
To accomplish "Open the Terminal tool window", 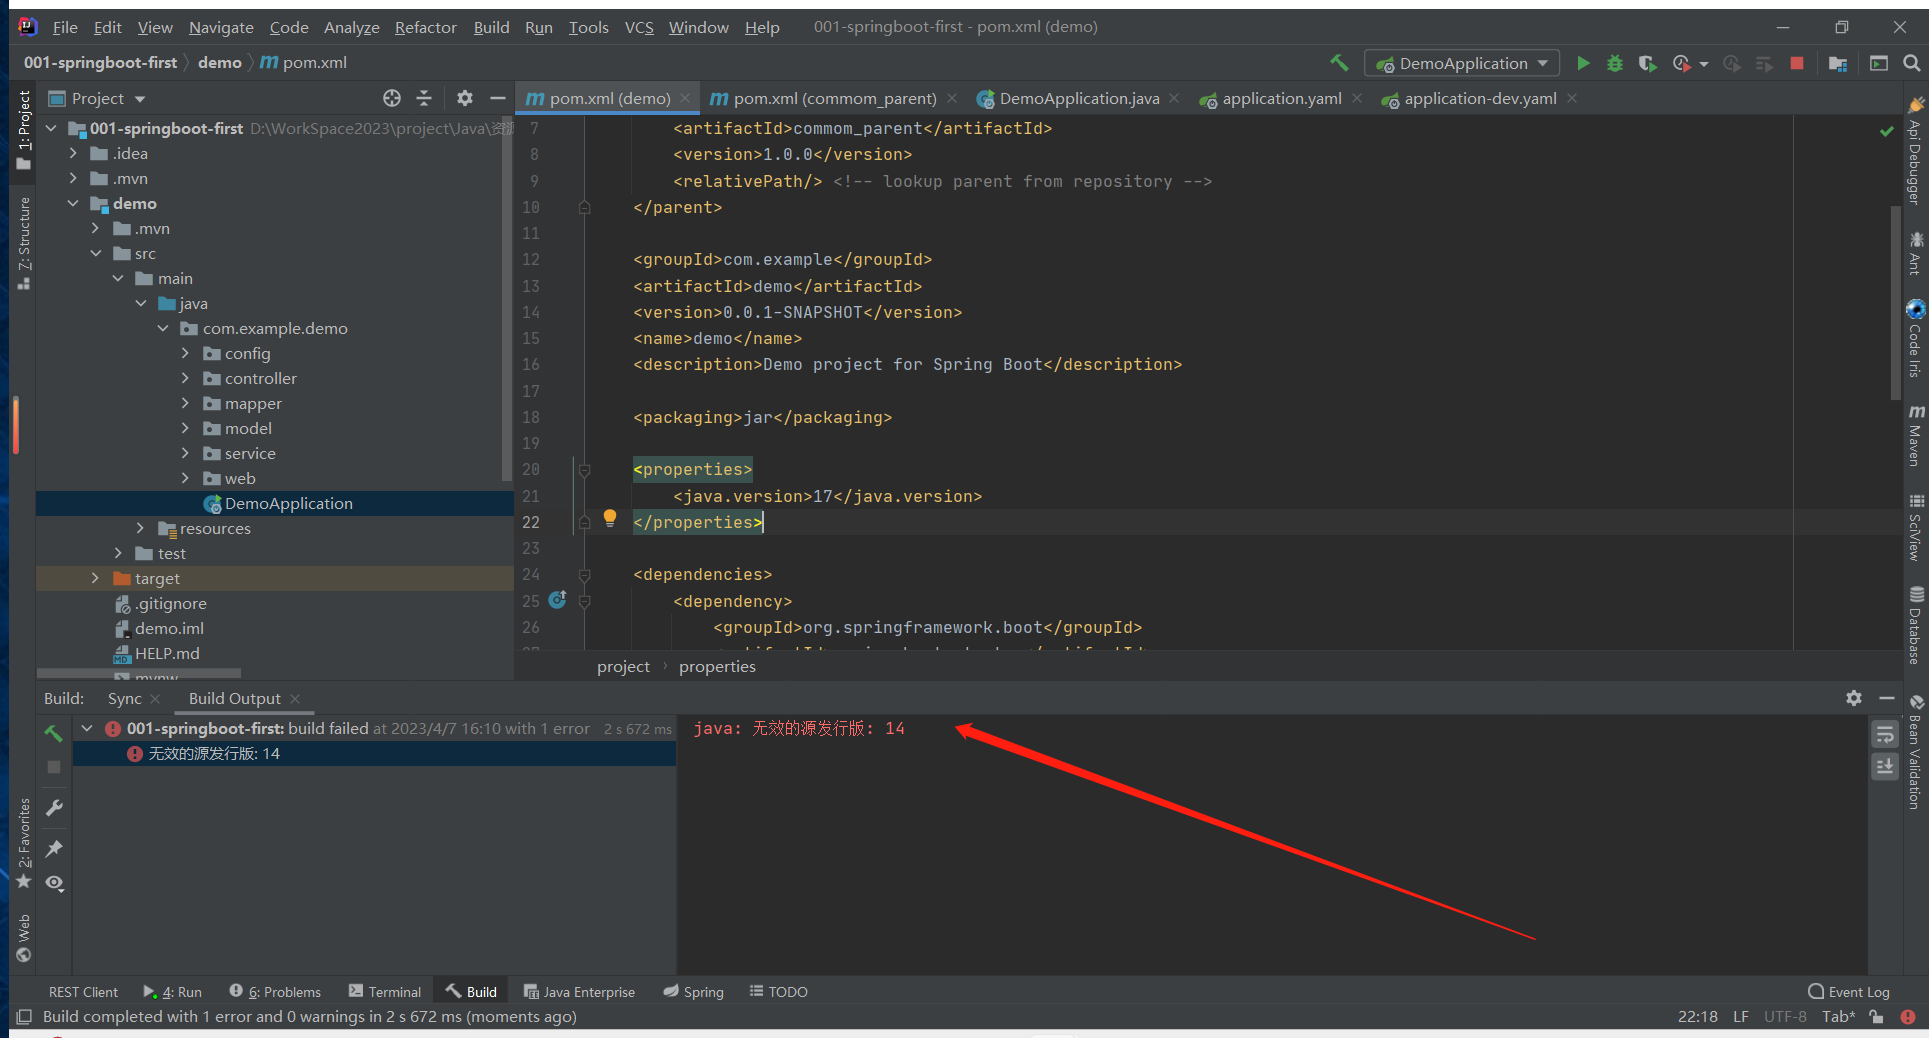I will point(385,991).
